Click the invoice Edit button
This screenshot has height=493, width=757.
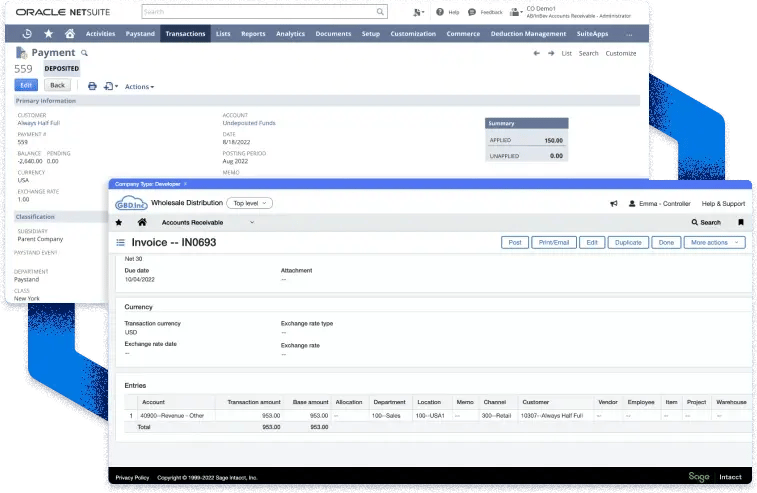[592, 242]
